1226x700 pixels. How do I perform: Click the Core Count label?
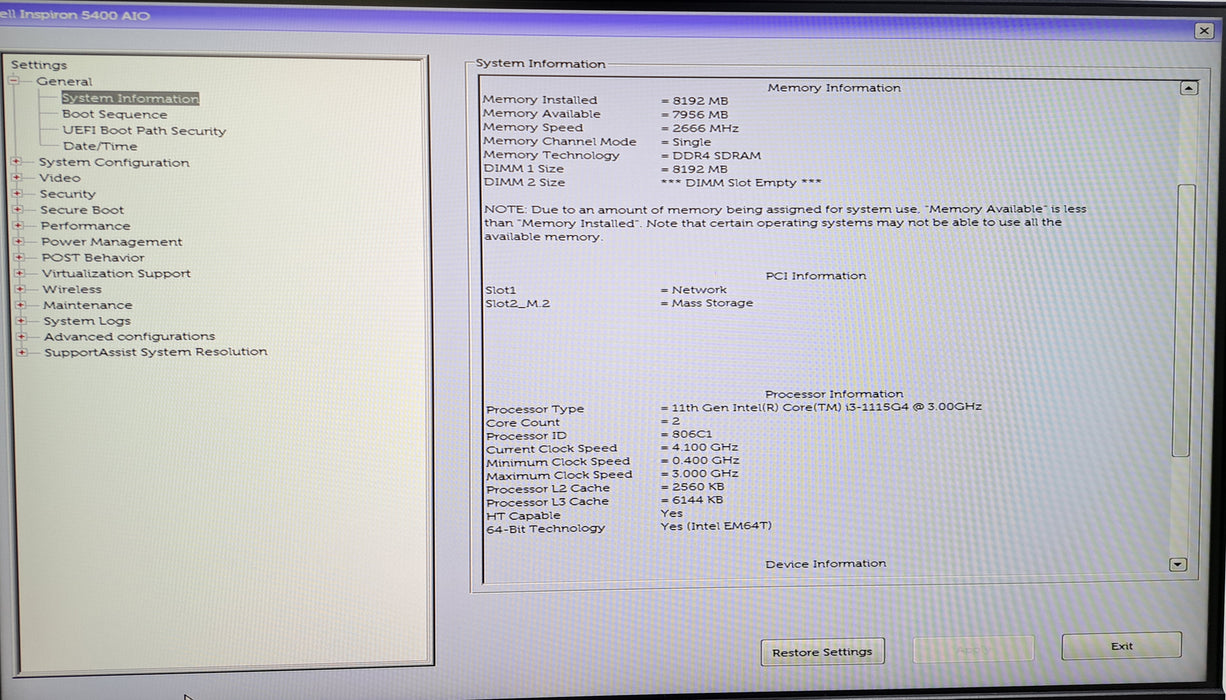click(523, 423)
